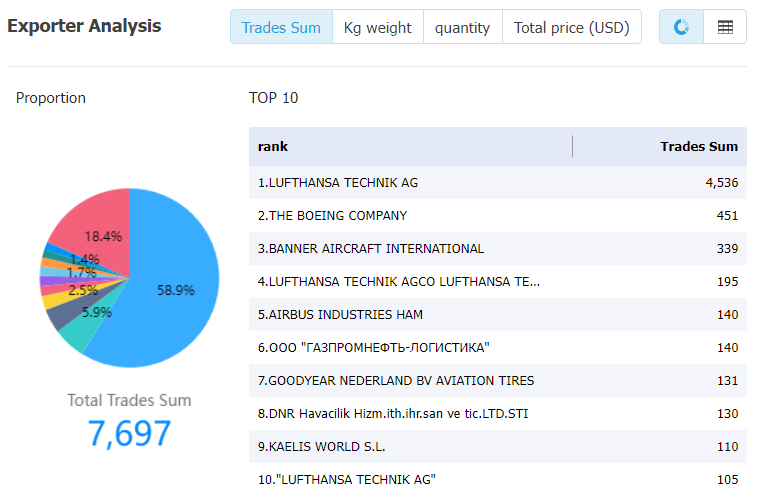
Task: Select row 9.KAELIS WORLD S.L.
Action: point(498,447)
